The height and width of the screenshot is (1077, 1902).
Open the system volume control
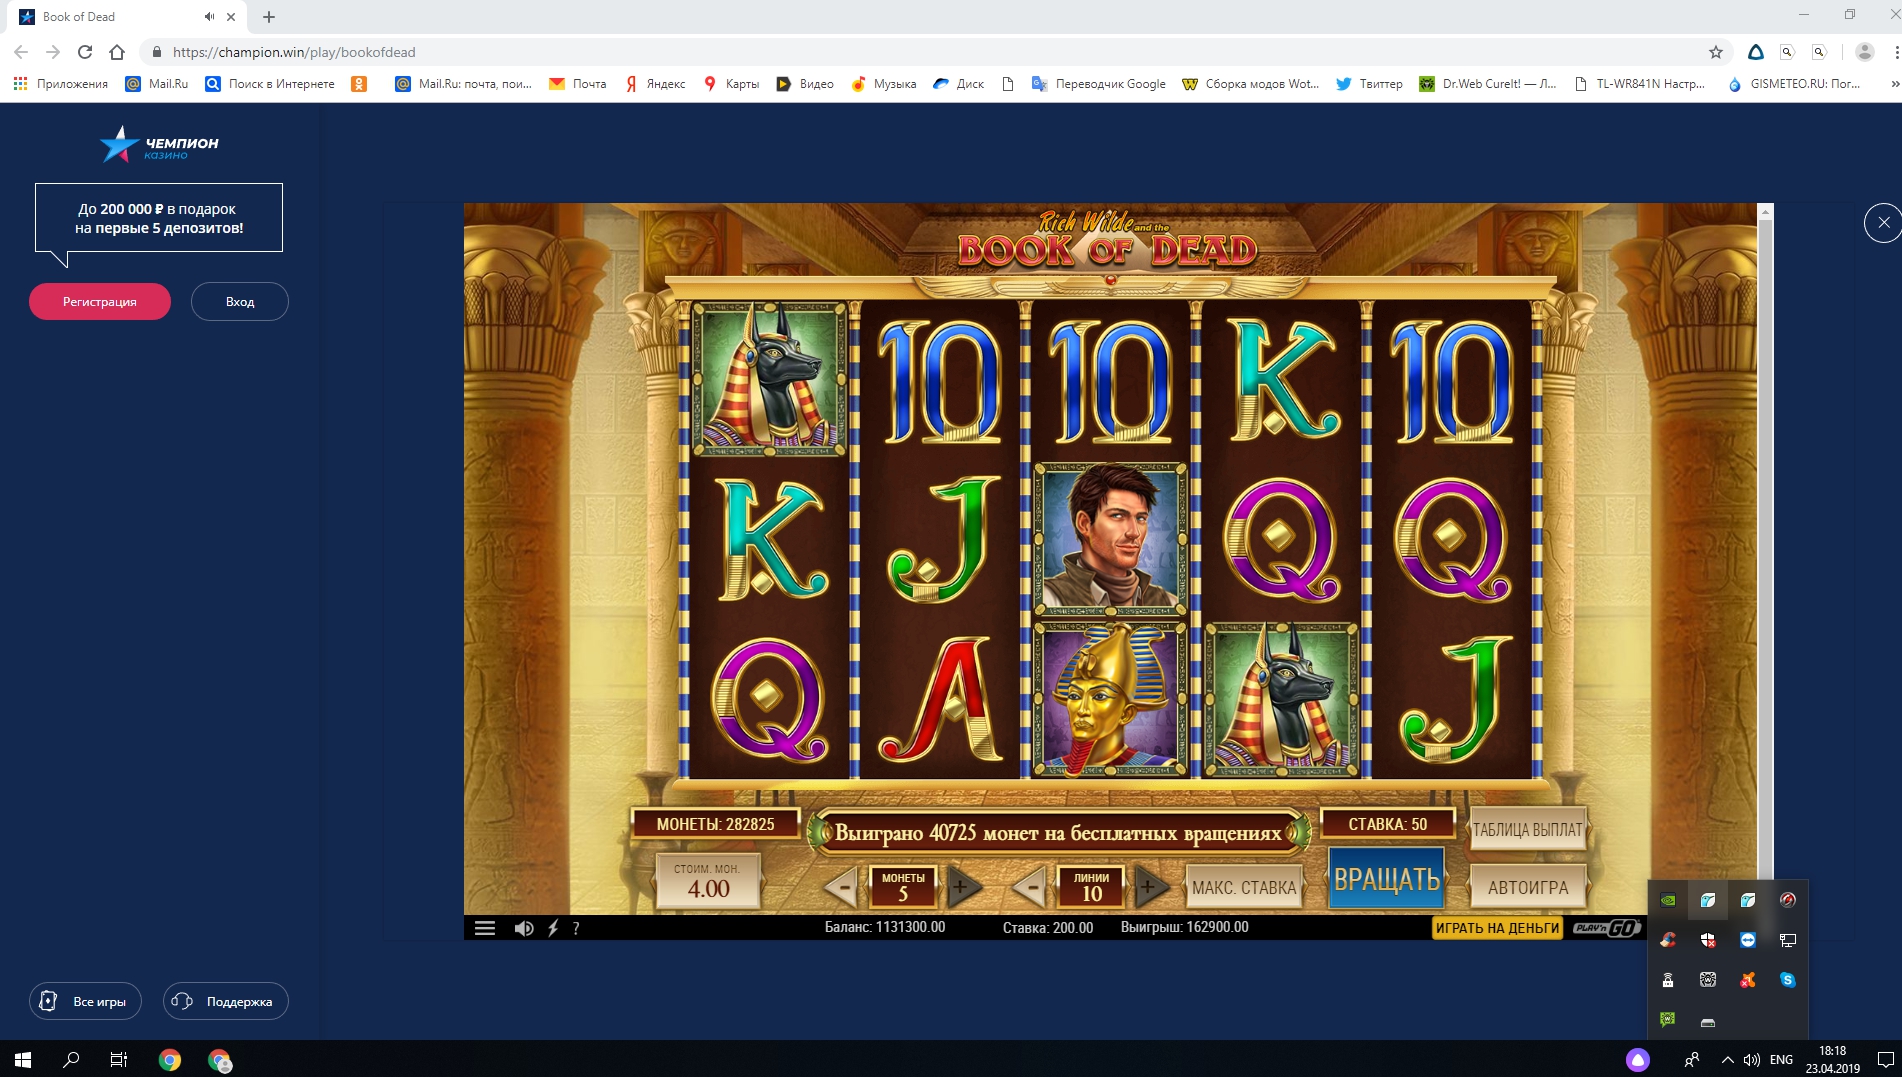pos(1752,1059)
